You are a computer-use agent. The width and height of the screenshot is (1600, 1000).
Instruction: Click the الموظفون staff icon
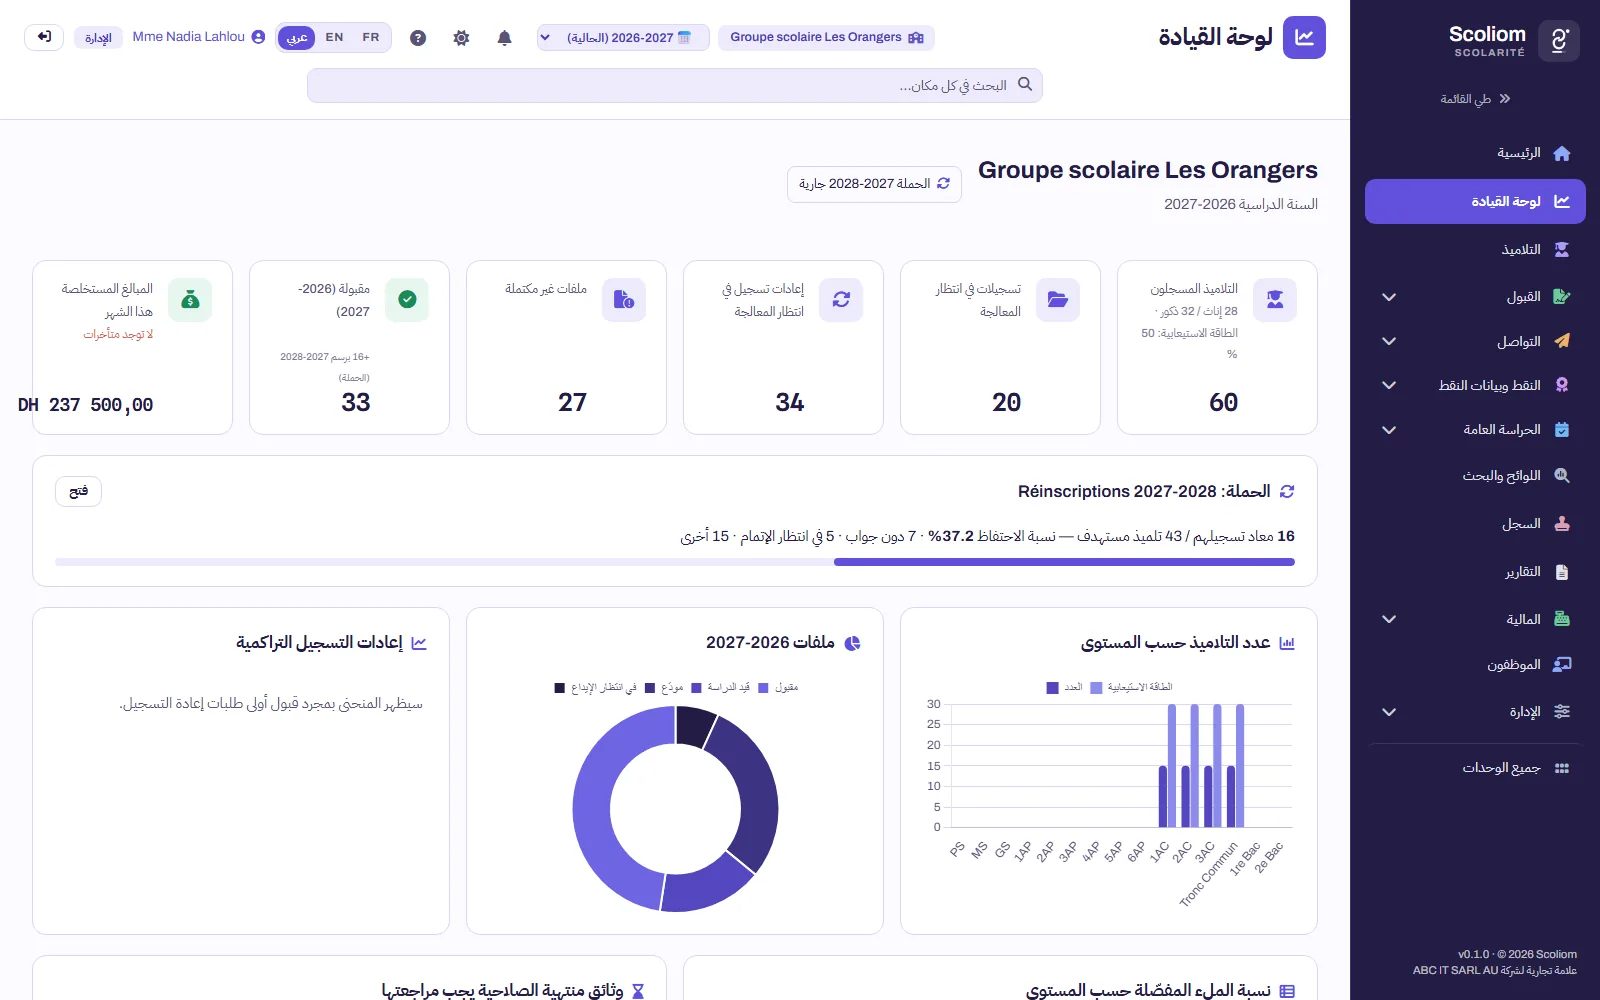pyautogui.click(x=1562, y=664)
